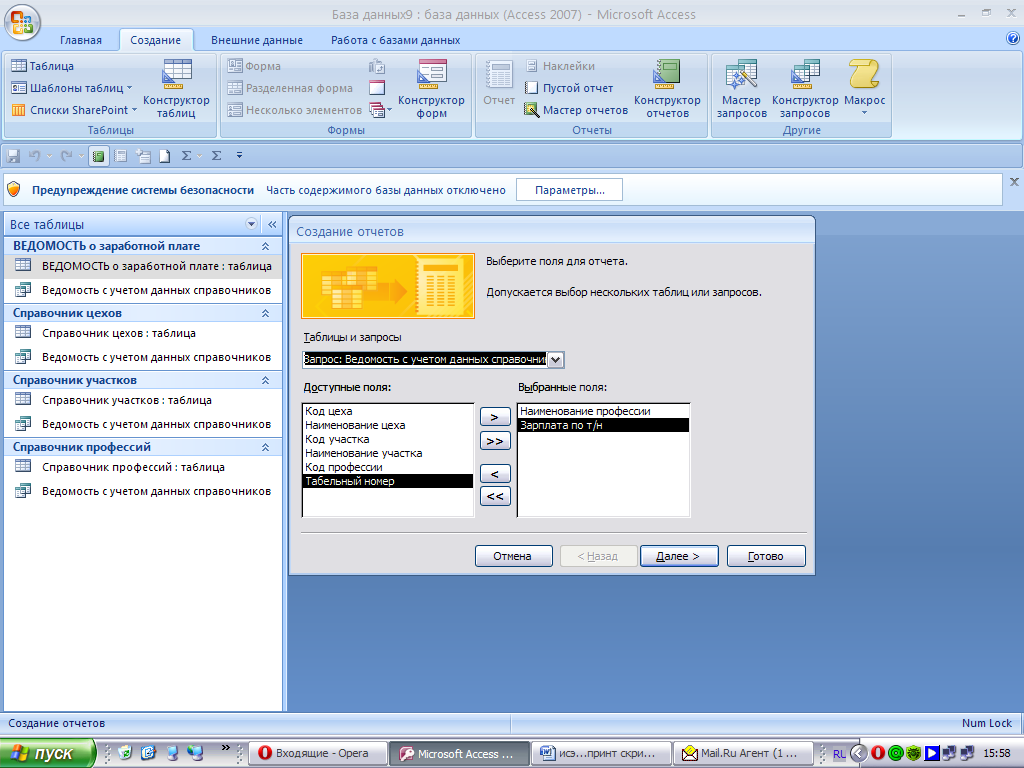This screenshot has height=768, width=1024.
Task: Launch Конструктор отчетов
Action: (x=667, y=88)
